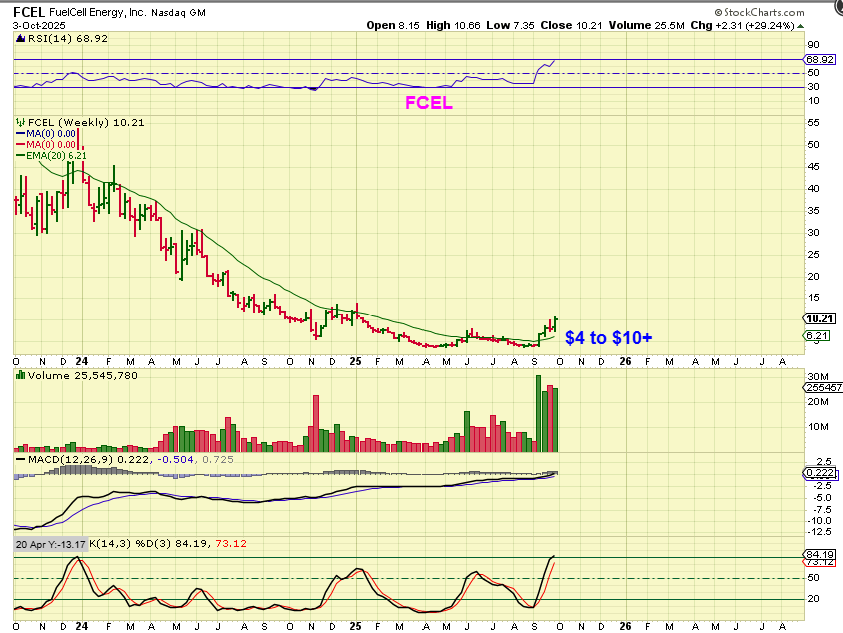Click the tall red volume bar in November 2024
843x633 pixels.
(x=316, y=423)
